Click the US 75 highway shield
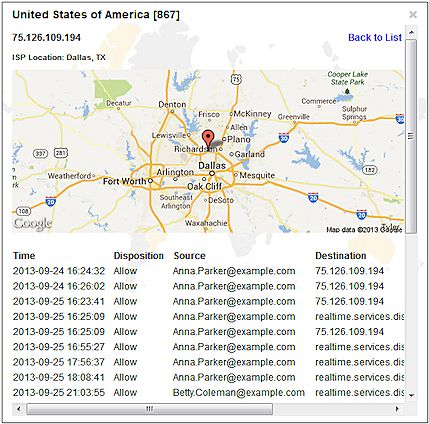Viewport: 429px width, 424px height. (x=236, y=79)
